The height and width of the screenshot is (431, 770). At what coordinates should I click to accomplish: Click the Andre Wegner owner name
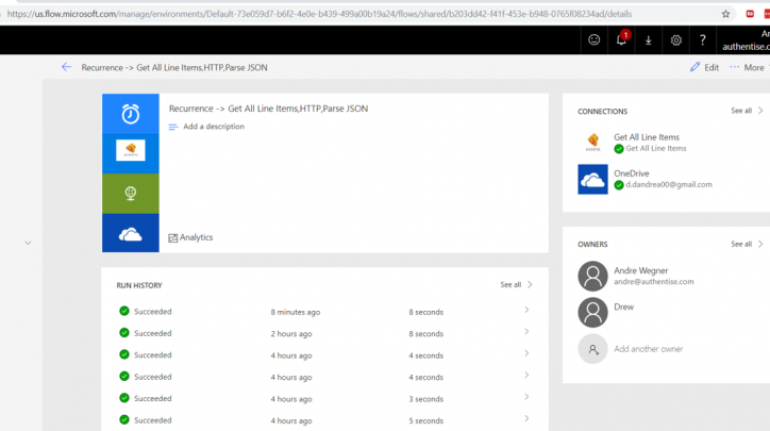click(641, 270)
